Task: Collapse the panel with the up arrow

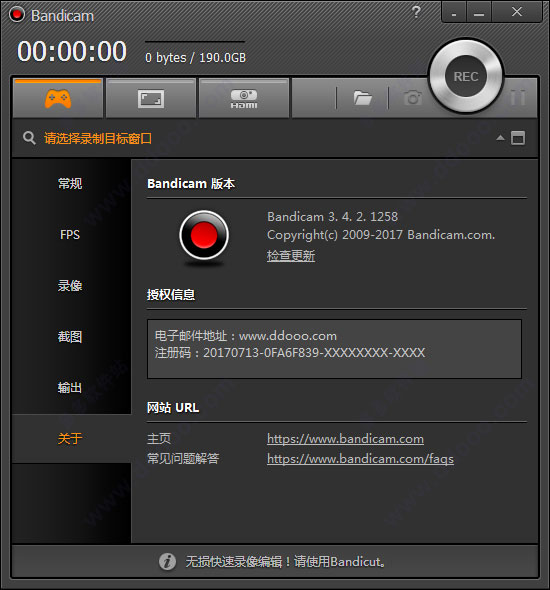Action: pyautogui.click(x=500, y=138)
